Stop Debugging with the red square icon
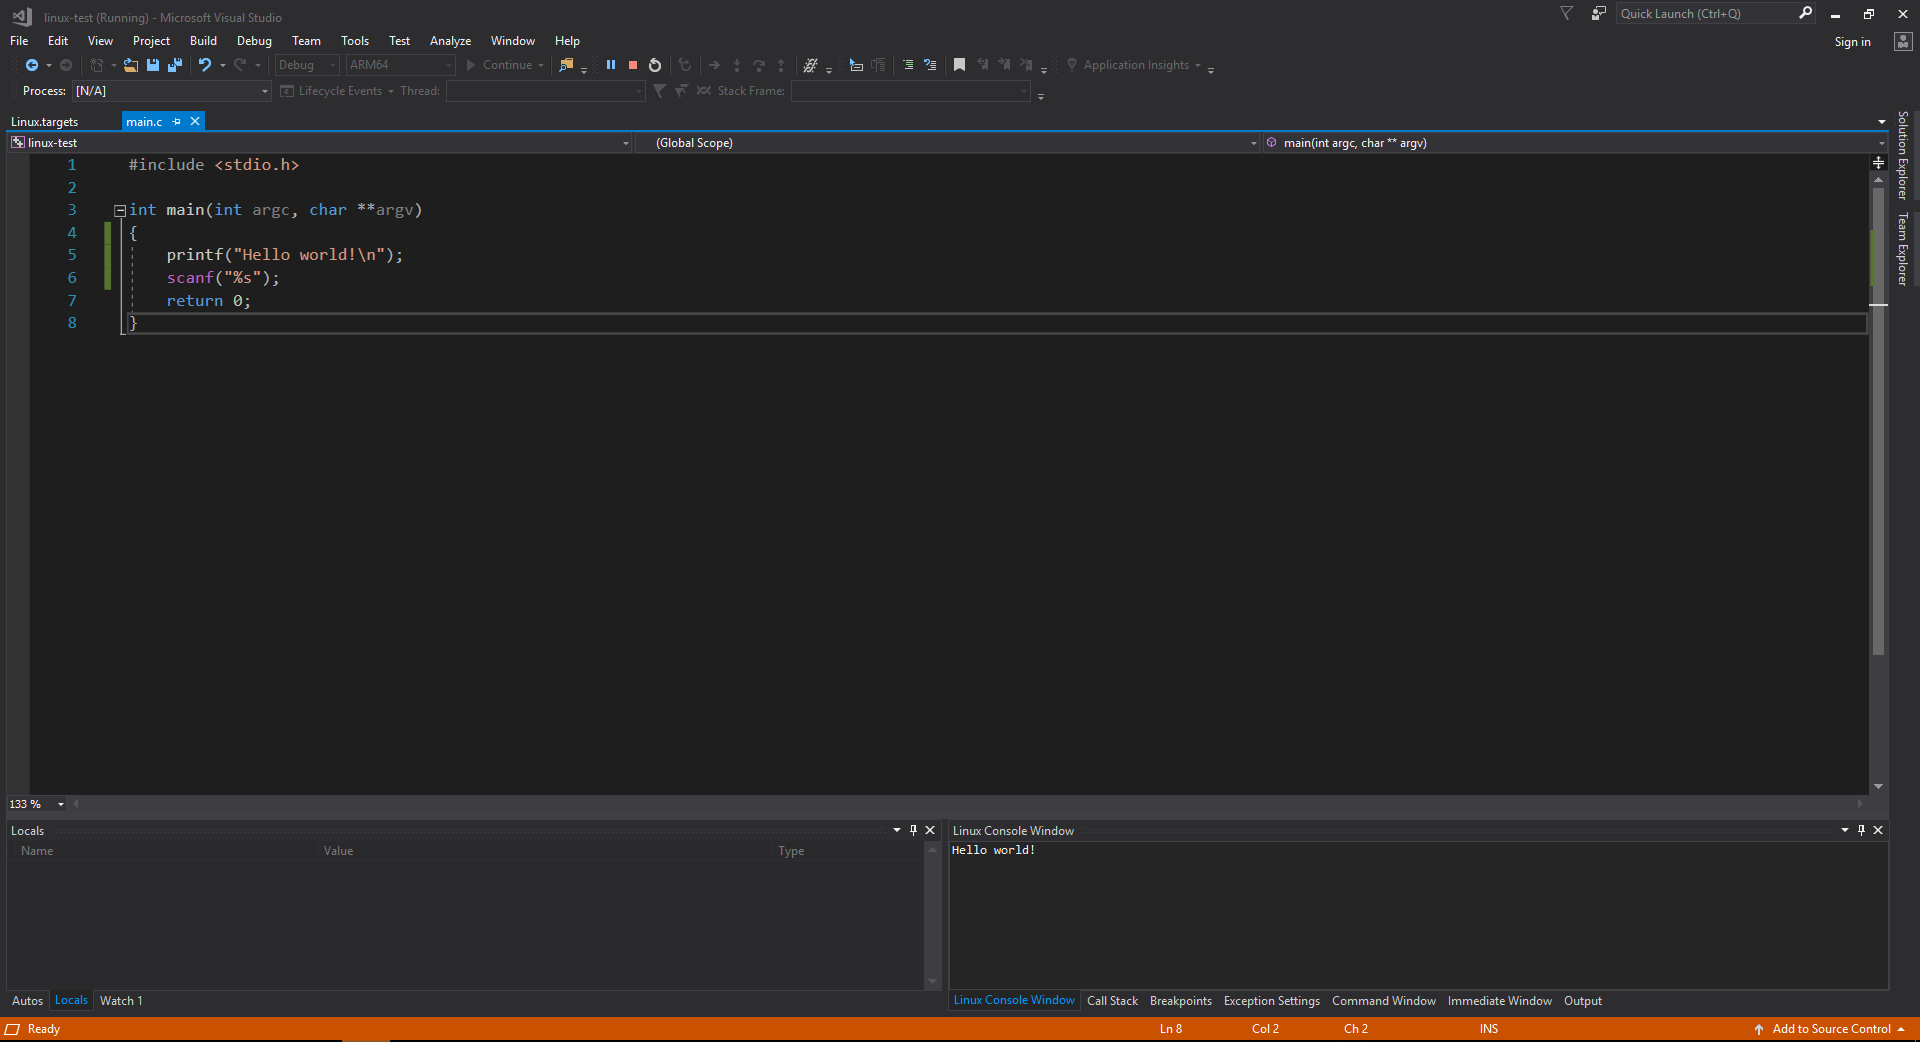Image resolution: width=1920 pixels, height=1042 pixels. 632,64
